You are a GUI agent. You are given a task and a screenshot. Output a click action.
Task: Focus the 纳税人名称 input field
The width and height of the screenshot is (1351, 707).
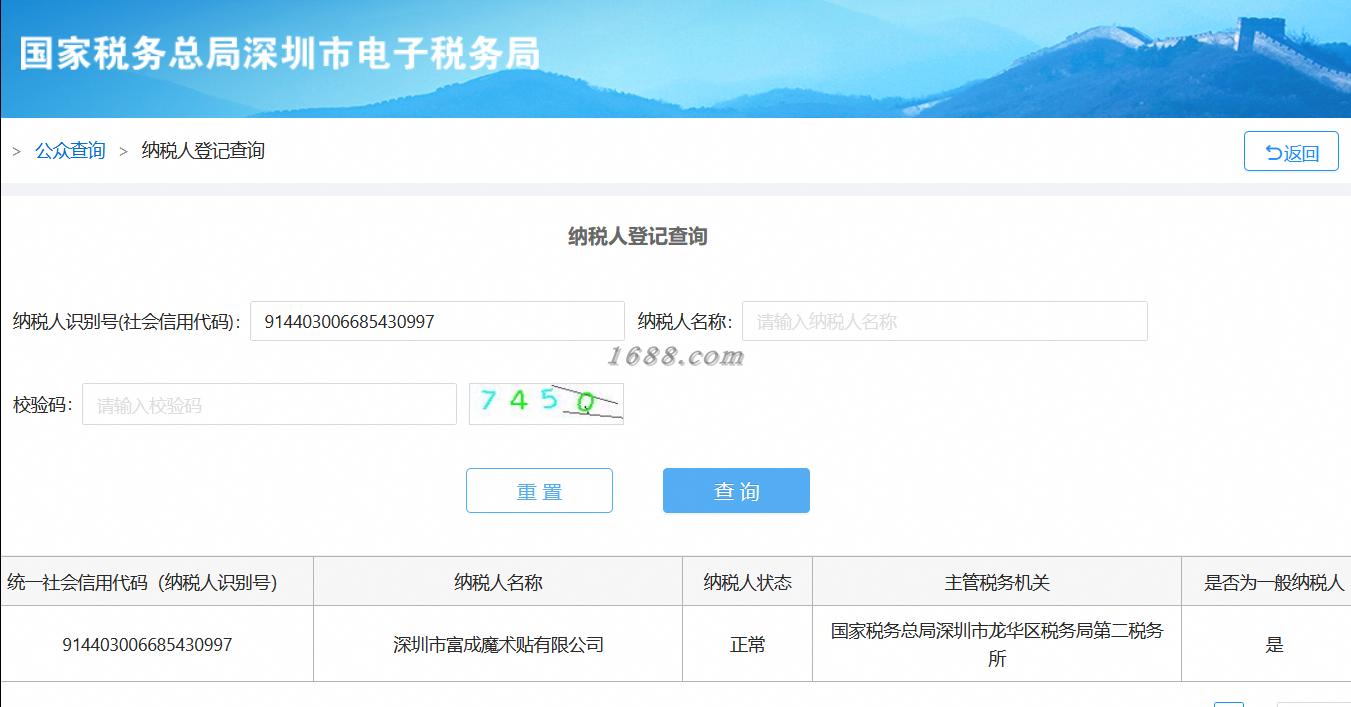click(944, 321)
